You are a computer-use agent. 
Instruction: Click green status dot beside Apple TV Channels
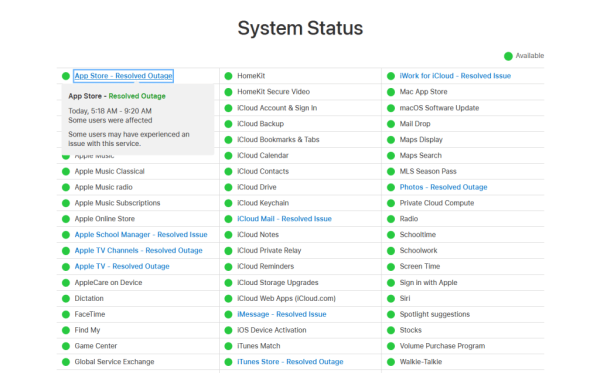tap(66, 251)
